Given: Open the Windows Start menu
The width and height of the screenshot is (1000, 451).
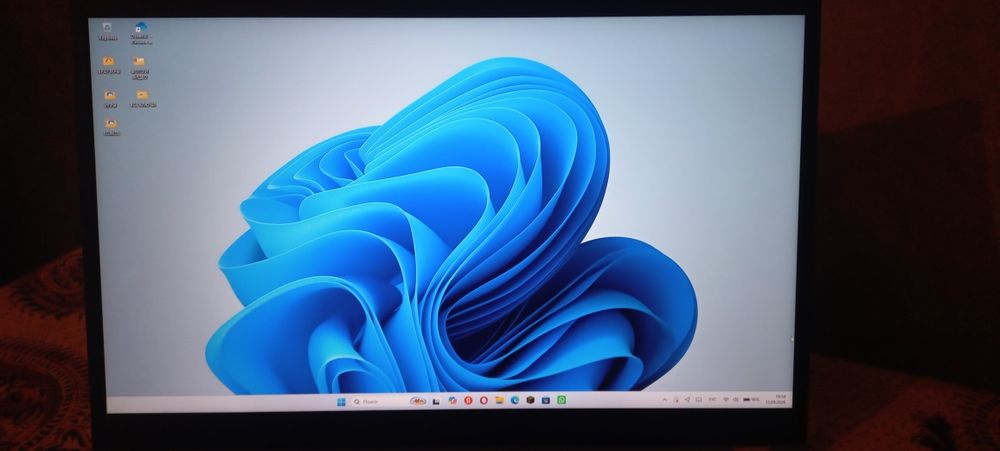Looking at the screenshot, I should click(x=341, y=401).
